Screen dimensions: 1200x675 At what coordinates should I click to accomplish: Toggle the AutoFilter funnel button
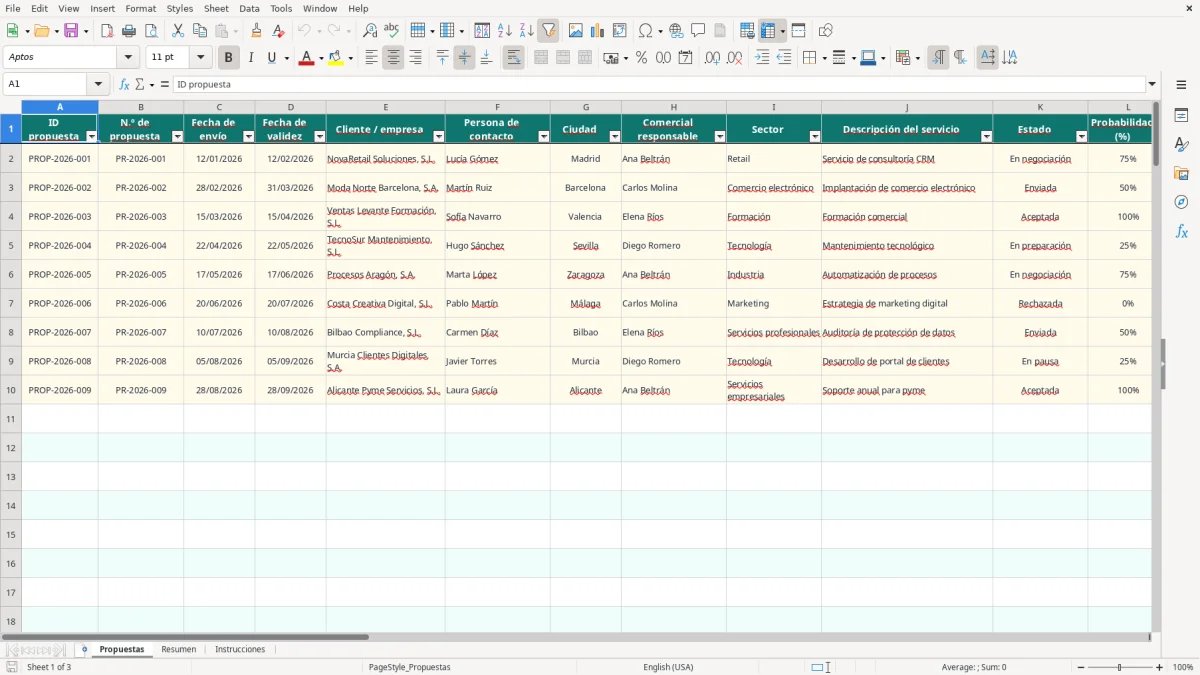[x=549, y=31]
